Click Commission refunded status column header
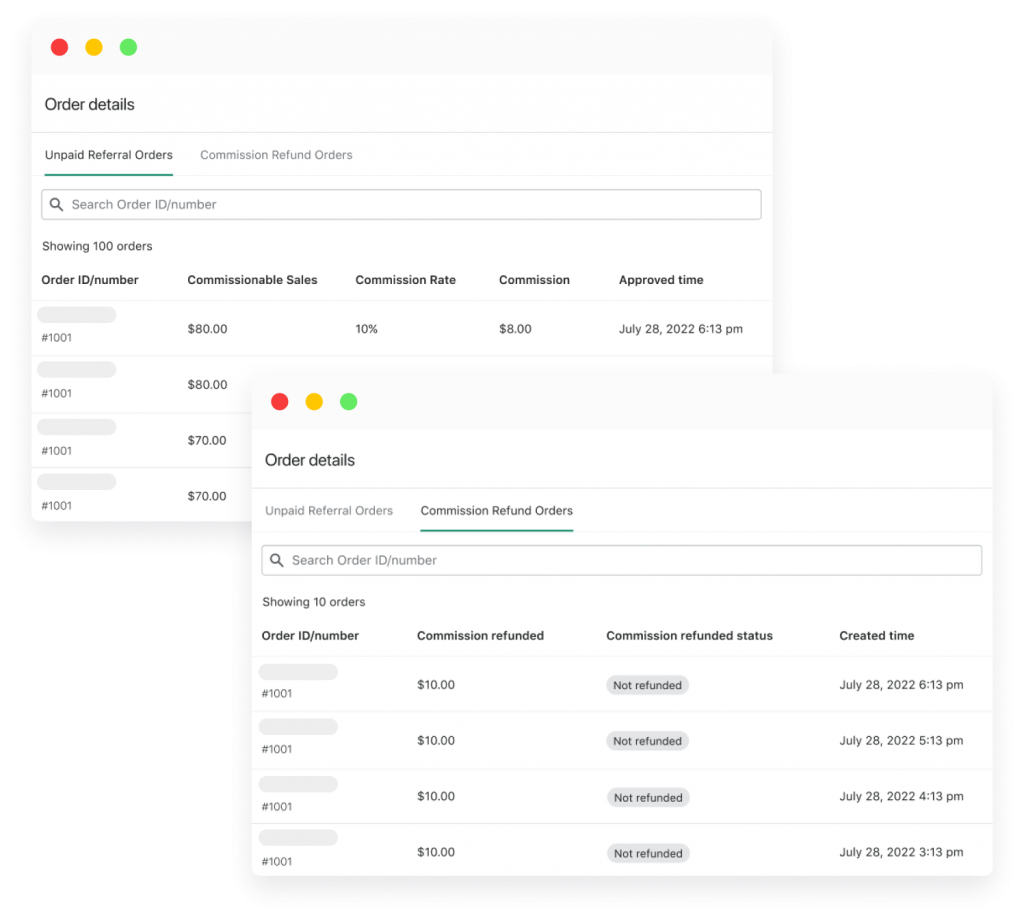The height and width of the screenshot is (919, 1024). [x=689, y=636]
